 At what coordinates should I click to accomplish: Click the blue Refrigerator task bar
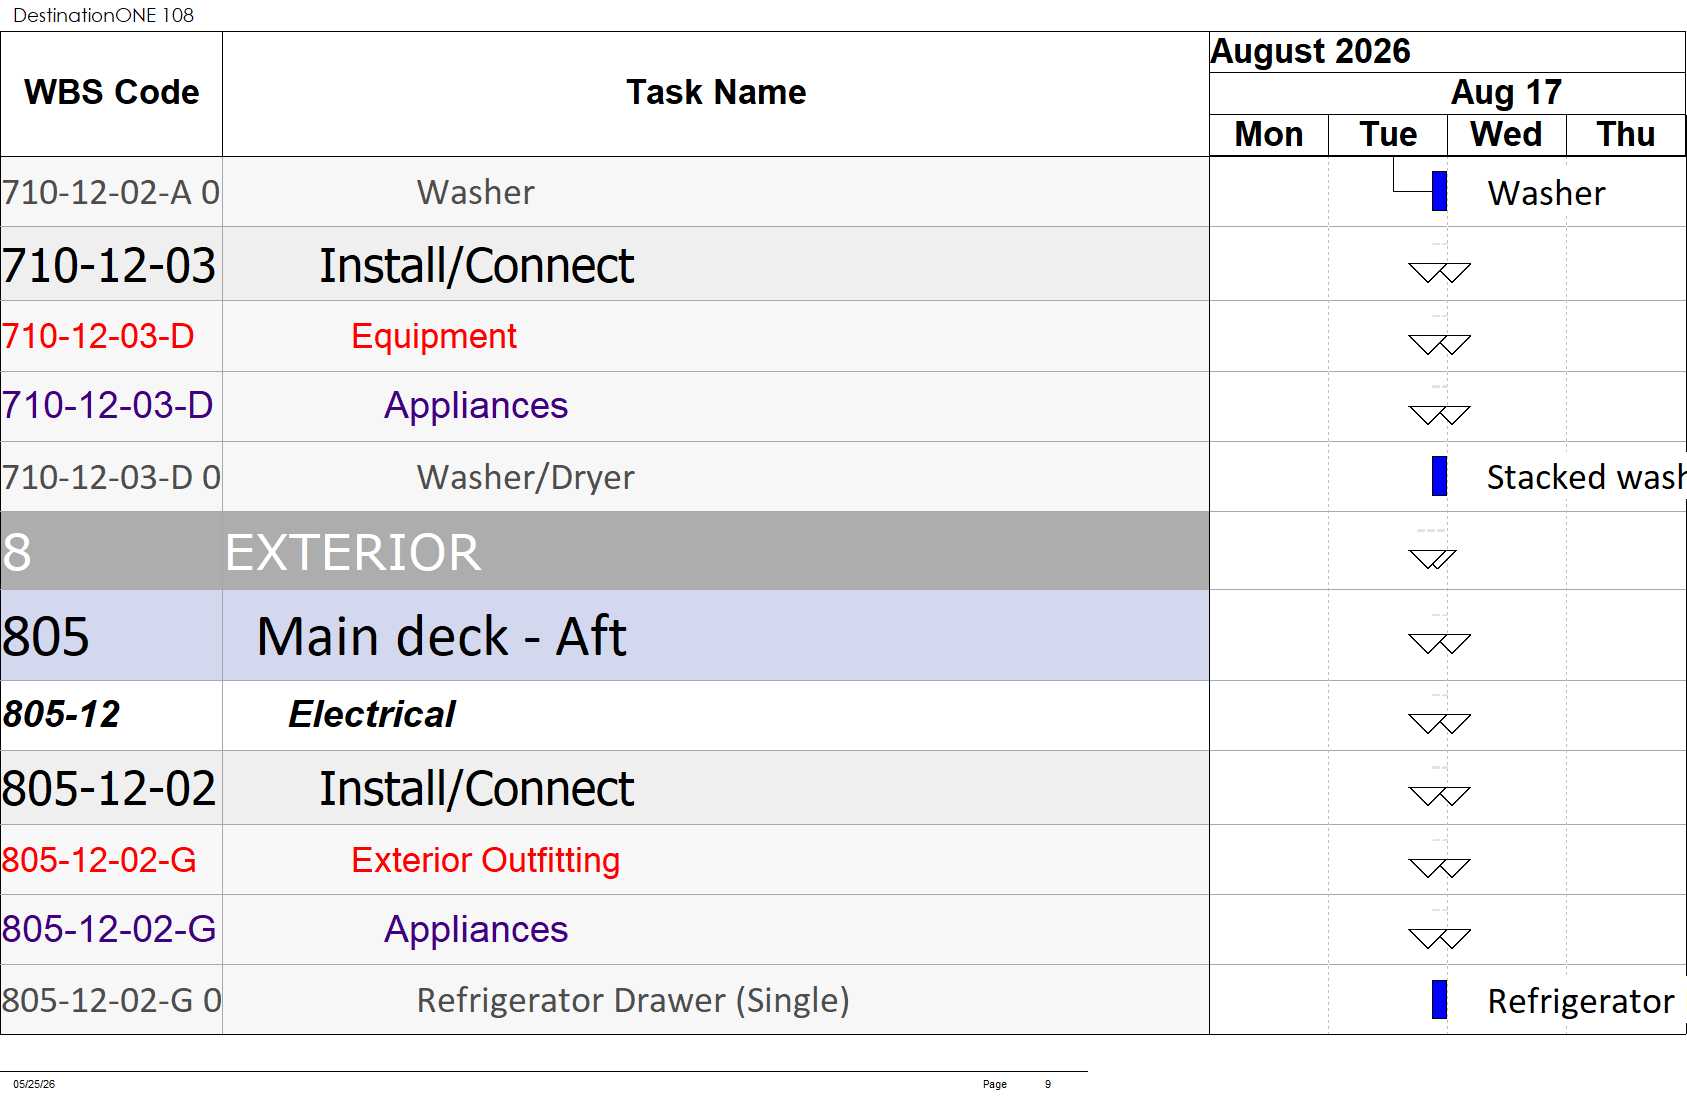[1439, 999]
